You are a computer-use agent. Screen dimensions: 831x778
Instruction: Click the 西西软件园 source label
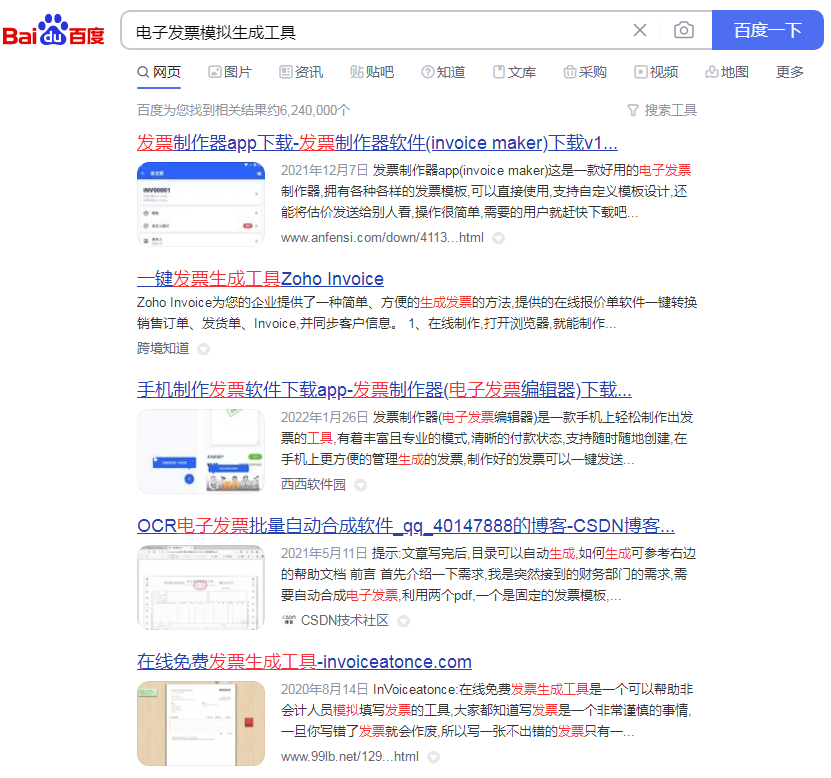coord(313,484)
